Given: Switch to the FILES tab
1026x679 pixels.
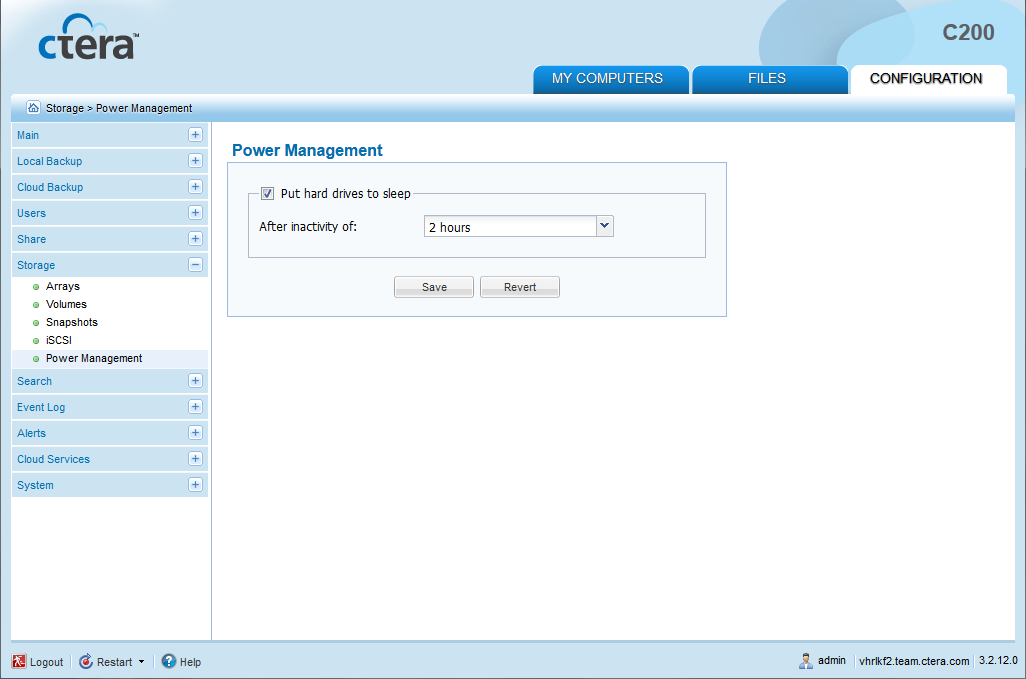Looking at the screenshot, I should tap(770, 78).
